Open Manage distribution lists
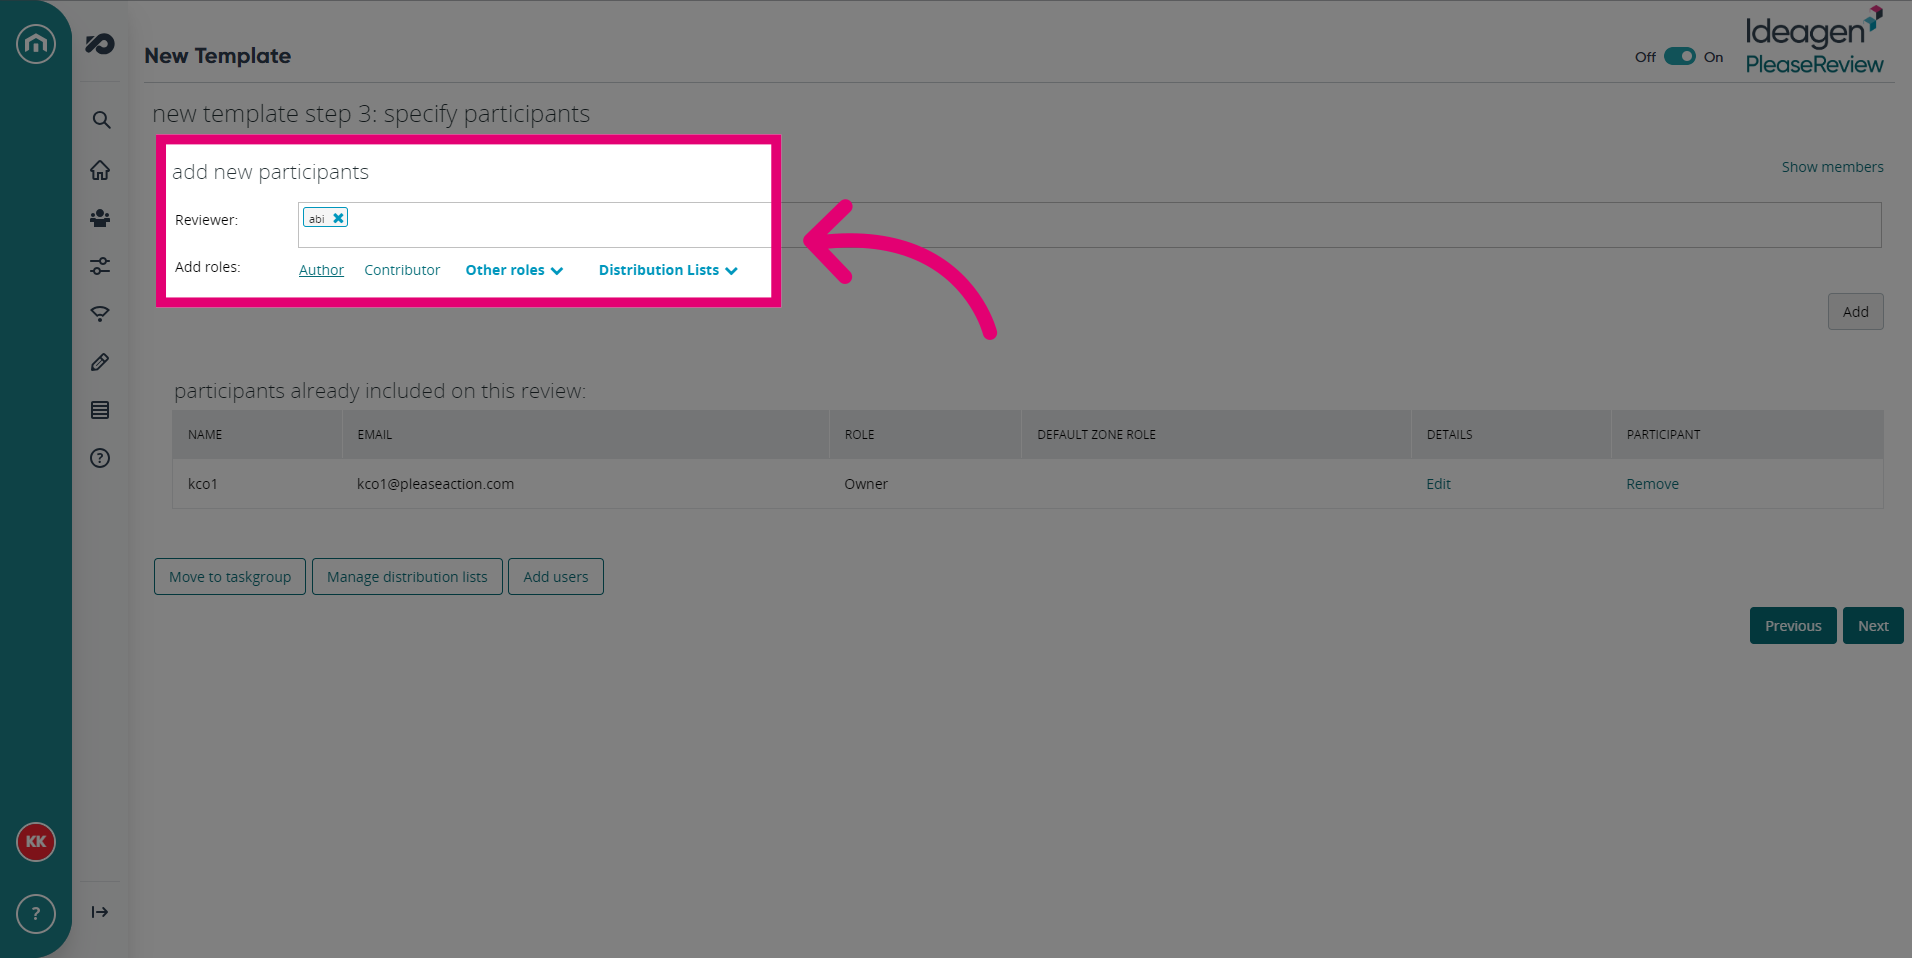This screenshot has width=1912, height=958. point(407,577)
